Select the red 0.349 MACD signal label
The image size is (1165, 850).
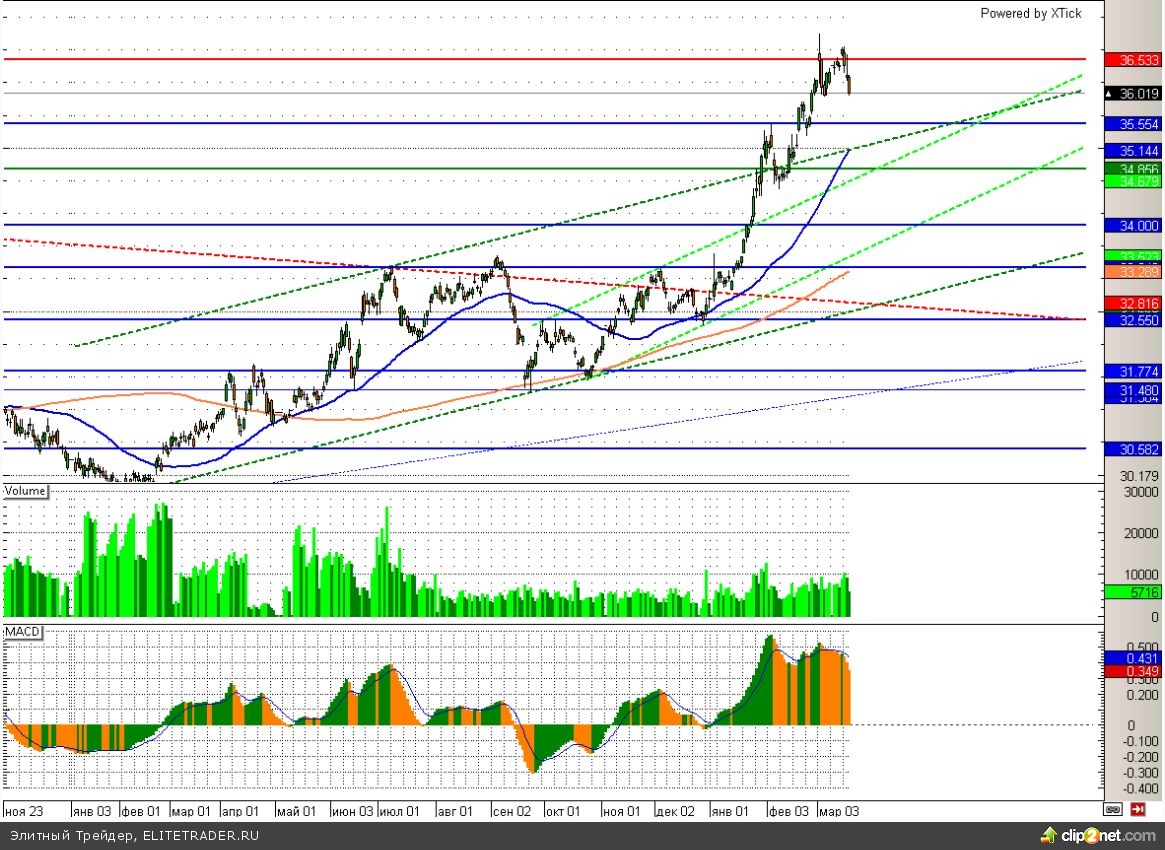1132,671
